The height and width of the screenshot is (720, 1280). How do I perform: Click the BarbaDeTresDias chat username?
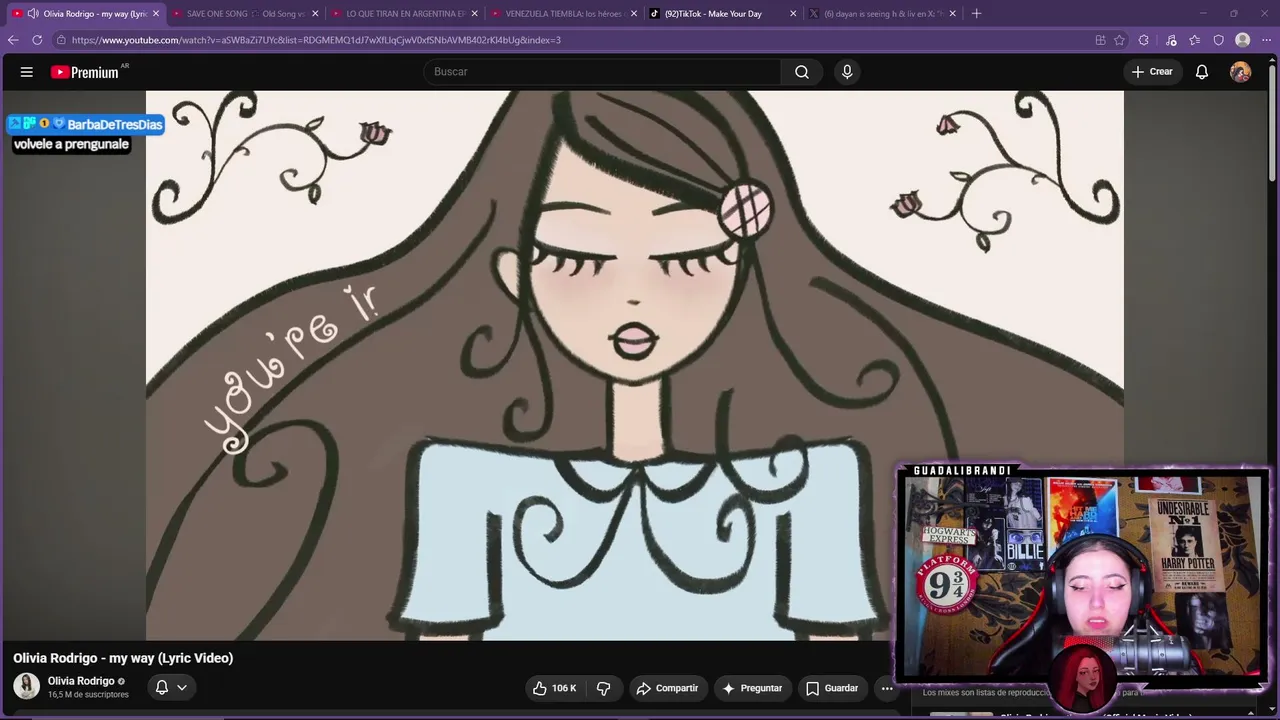(x=115, y=125)
